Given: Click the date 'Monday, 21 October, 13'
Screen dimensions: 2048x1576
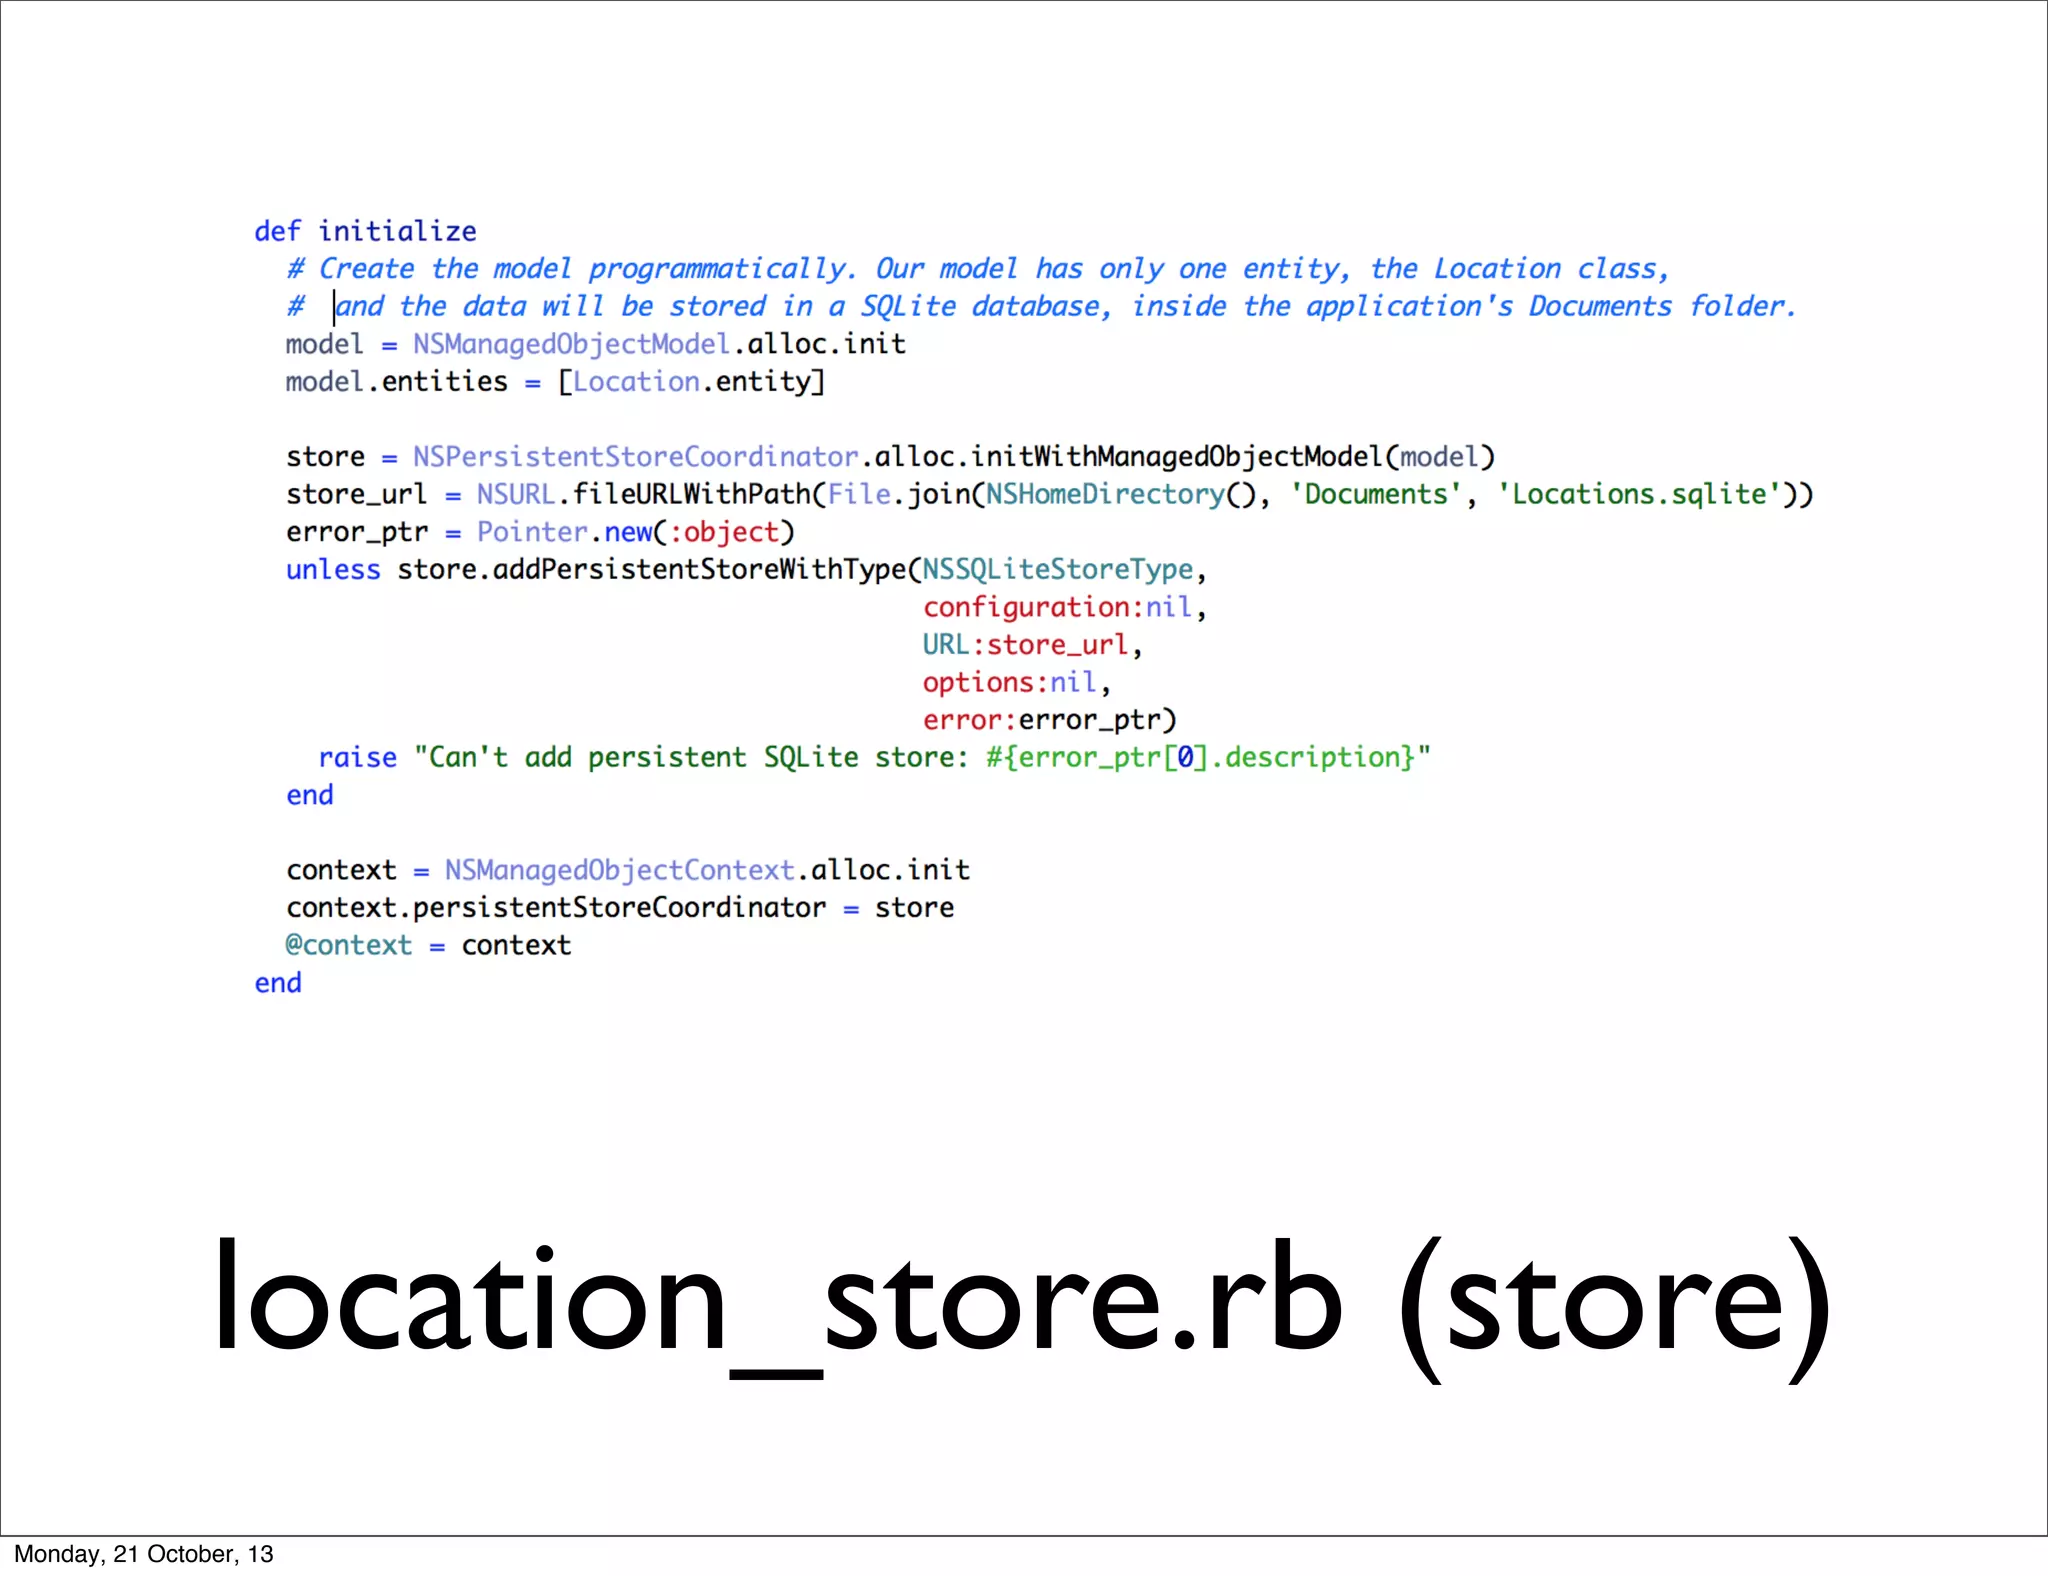Looking at the screenshot, I should click(x=144, y=1554).
